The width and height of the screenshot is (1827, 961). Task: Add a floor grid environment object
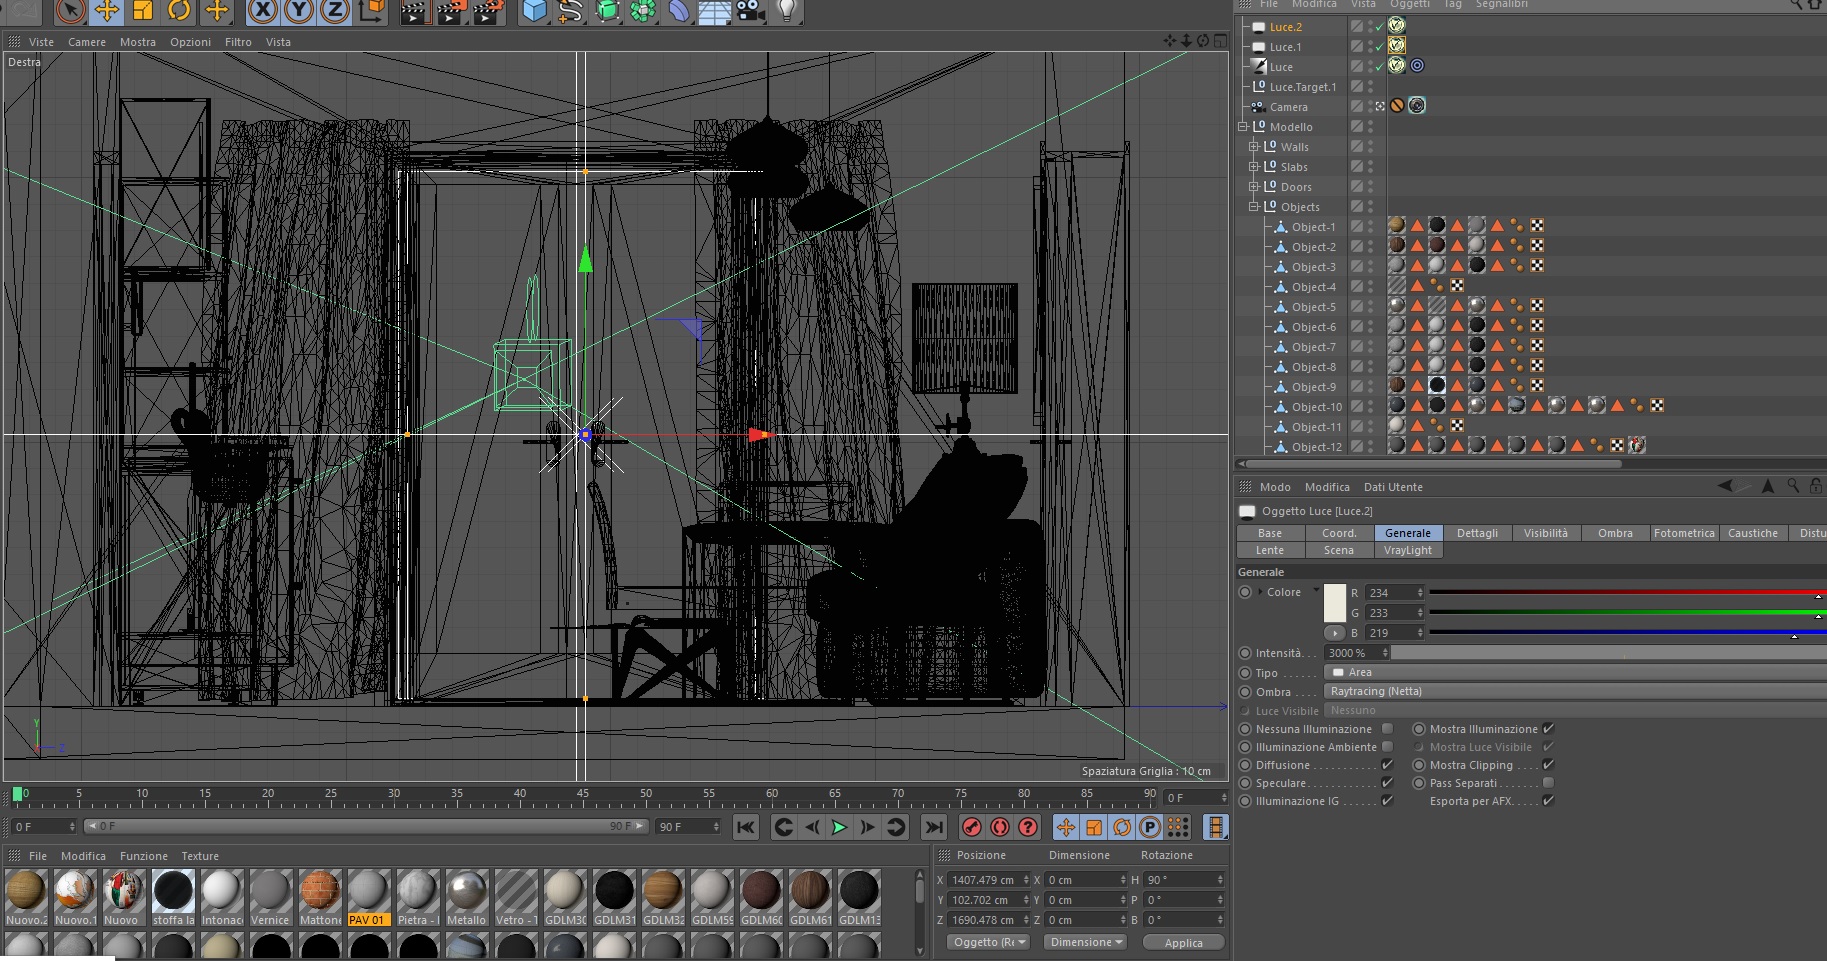pyautogui.click(x=714, y=11)
